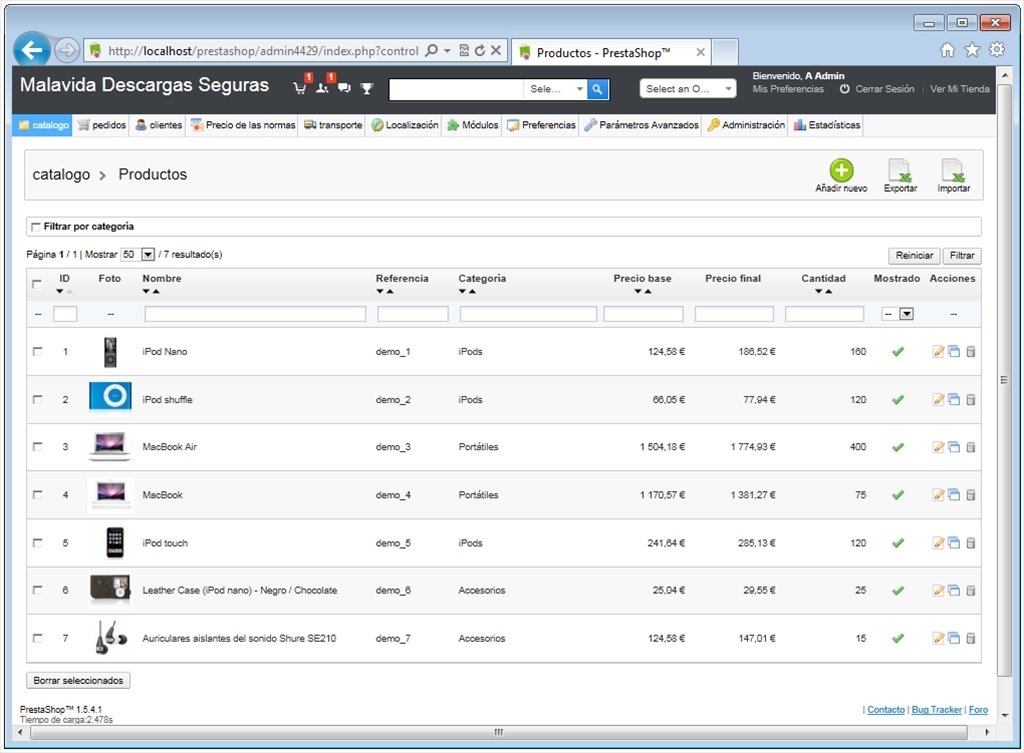Open the shopping cart notification icon
The image size is (1024, 753).
[x=300, y=88]
